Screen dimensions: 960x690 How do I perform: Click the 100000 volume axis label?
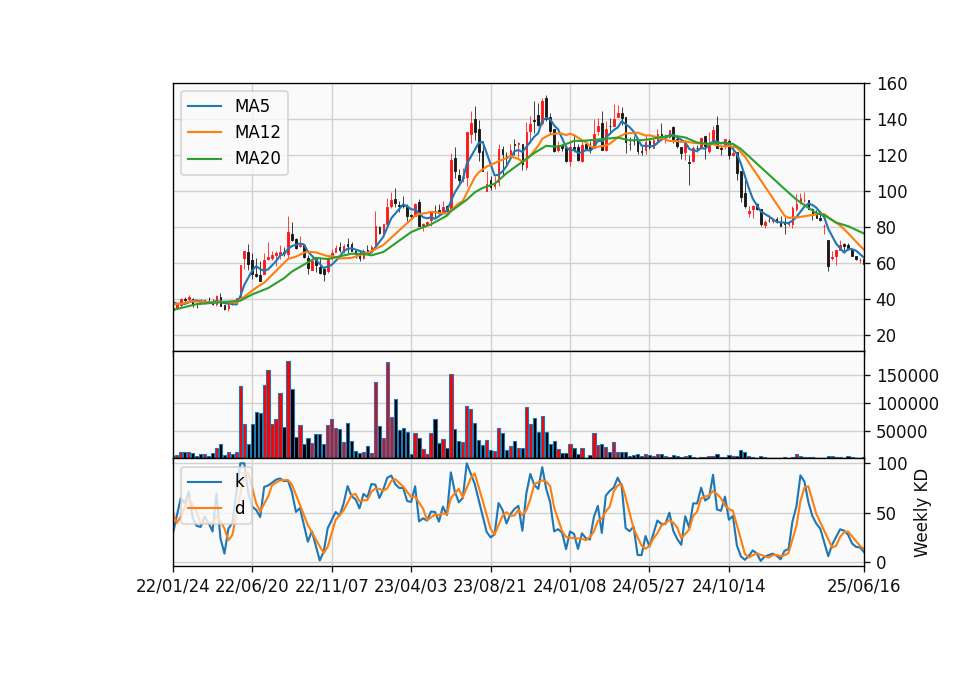point(908,404)
